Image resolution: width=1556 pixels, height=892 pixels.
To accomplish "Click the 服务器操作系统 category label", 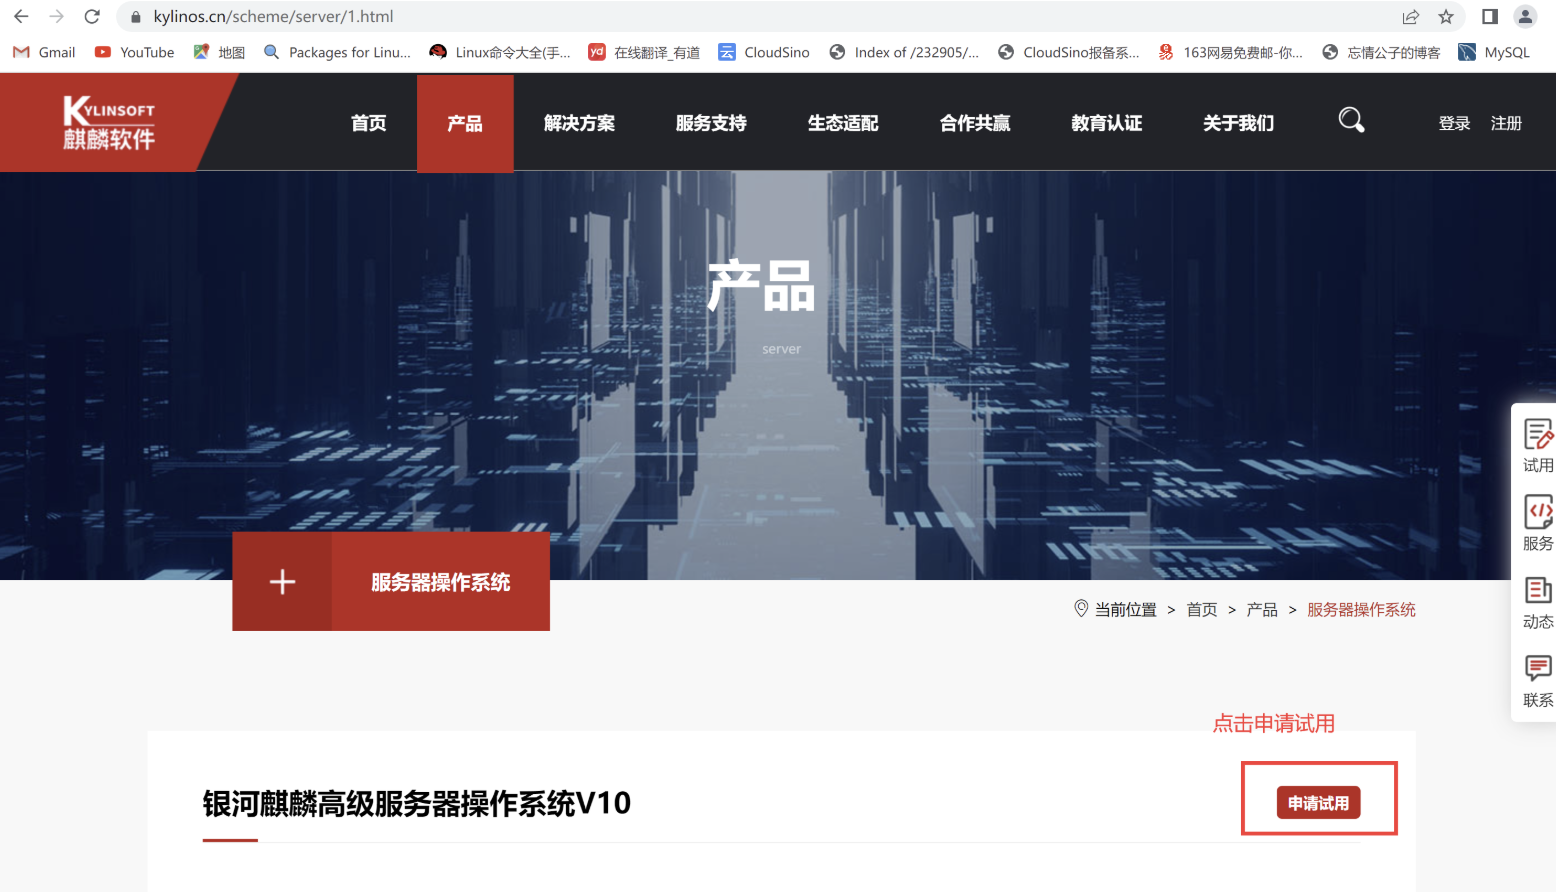I will (x=441, y=582).
